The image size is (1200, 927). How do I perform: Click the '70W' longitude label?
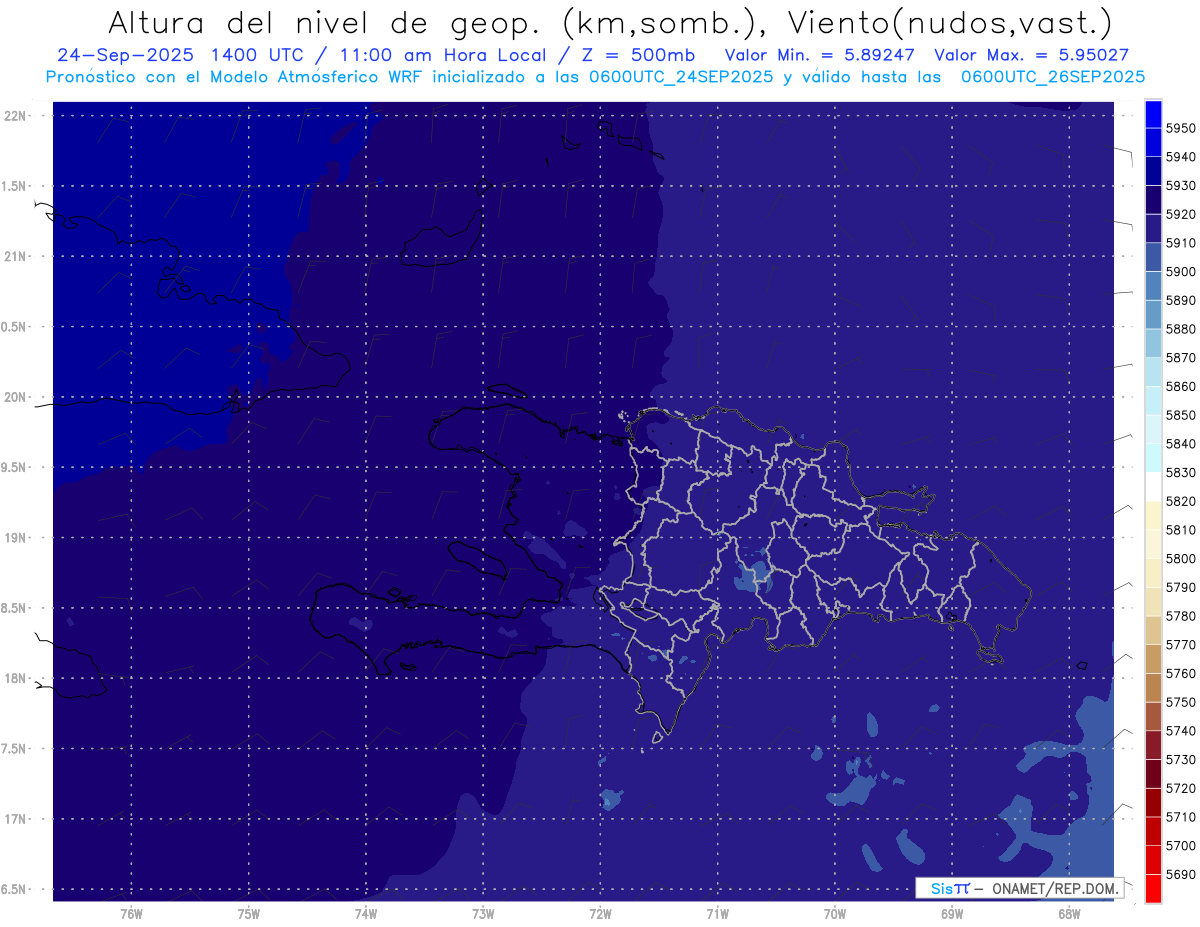click(x=834, y=913)
